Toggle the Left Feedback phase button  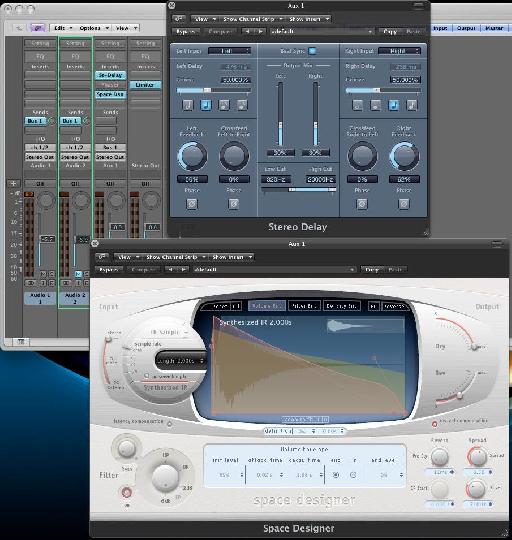click(192, 204)
